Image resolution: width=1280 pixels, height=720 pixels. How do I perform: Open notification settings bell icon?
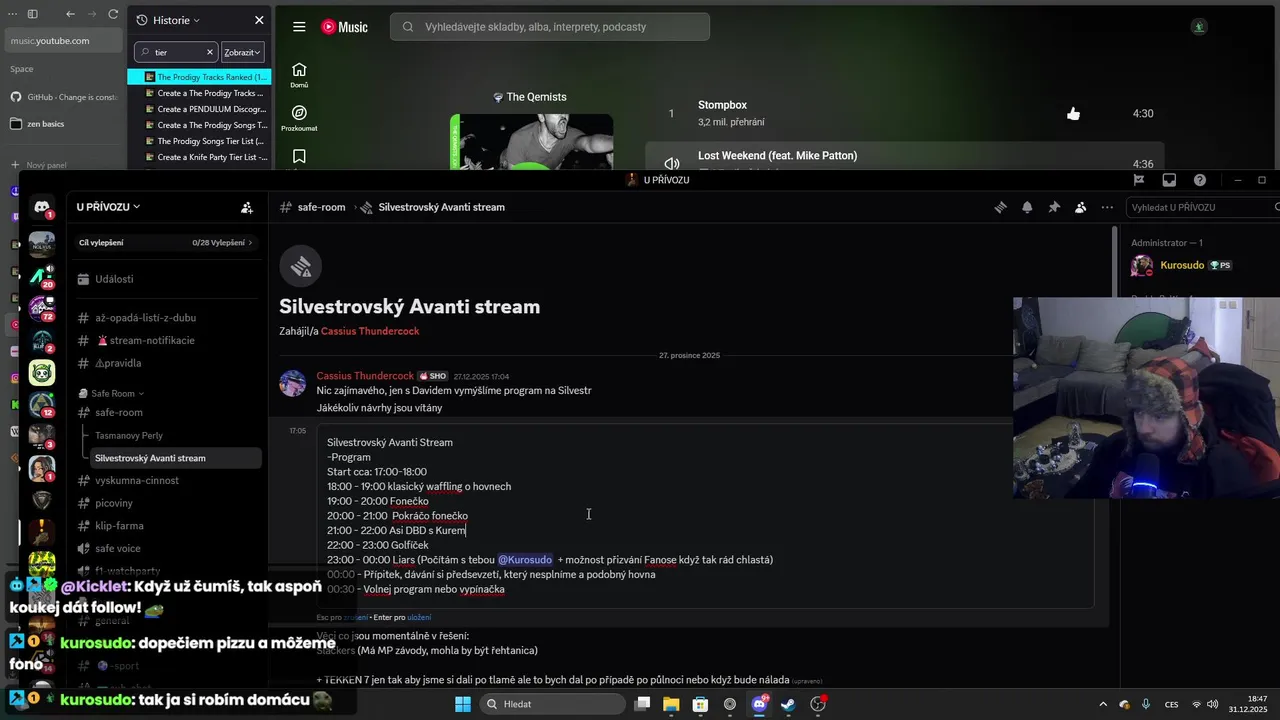click(x=1027, y=207)
